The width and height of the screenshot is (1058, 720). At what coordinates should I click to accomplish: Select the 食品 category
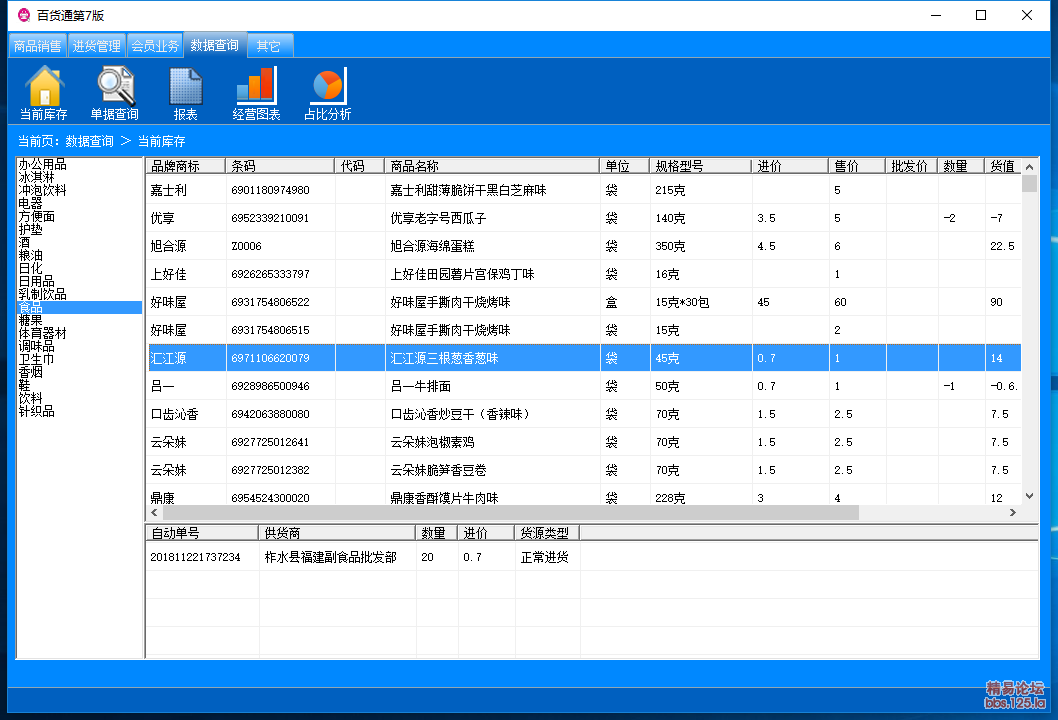(x=80, y=307)
